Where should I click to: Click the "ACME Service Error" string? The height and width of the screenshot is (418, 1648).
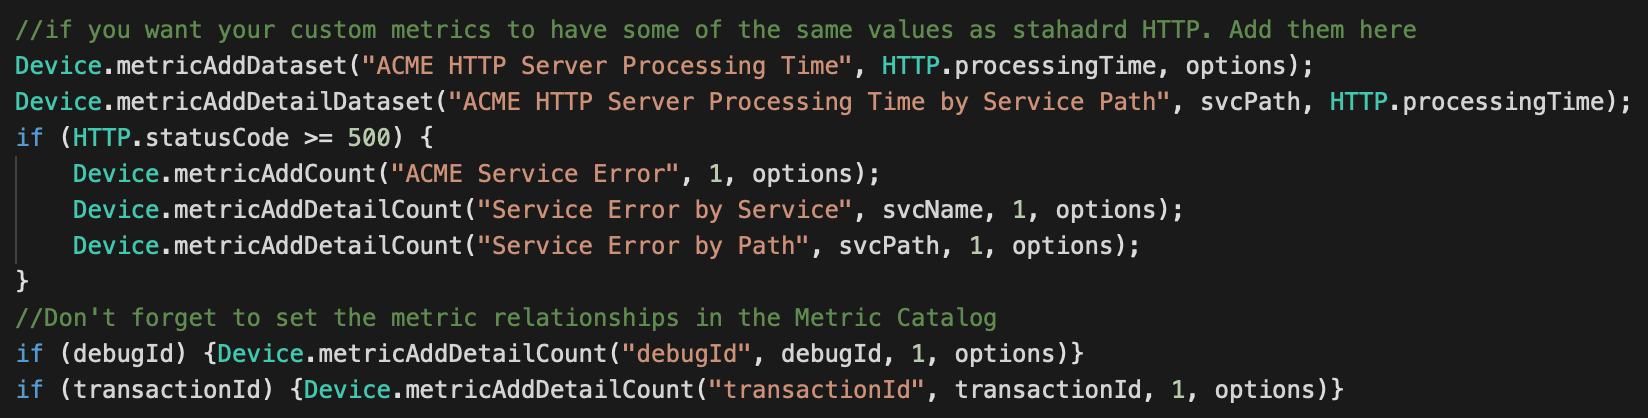tap(535, 174)
